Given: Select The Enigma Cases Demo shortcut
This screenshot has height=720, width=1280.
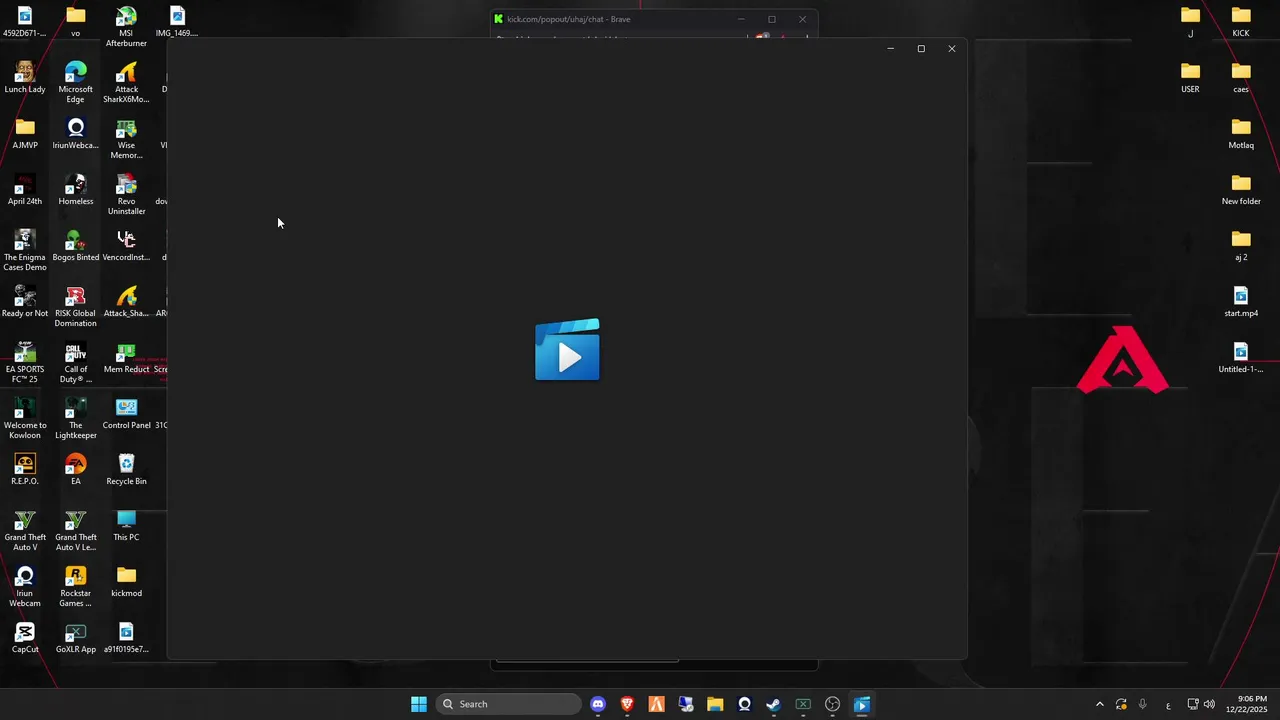Looking at the screenshot, I should click(25, 251).
